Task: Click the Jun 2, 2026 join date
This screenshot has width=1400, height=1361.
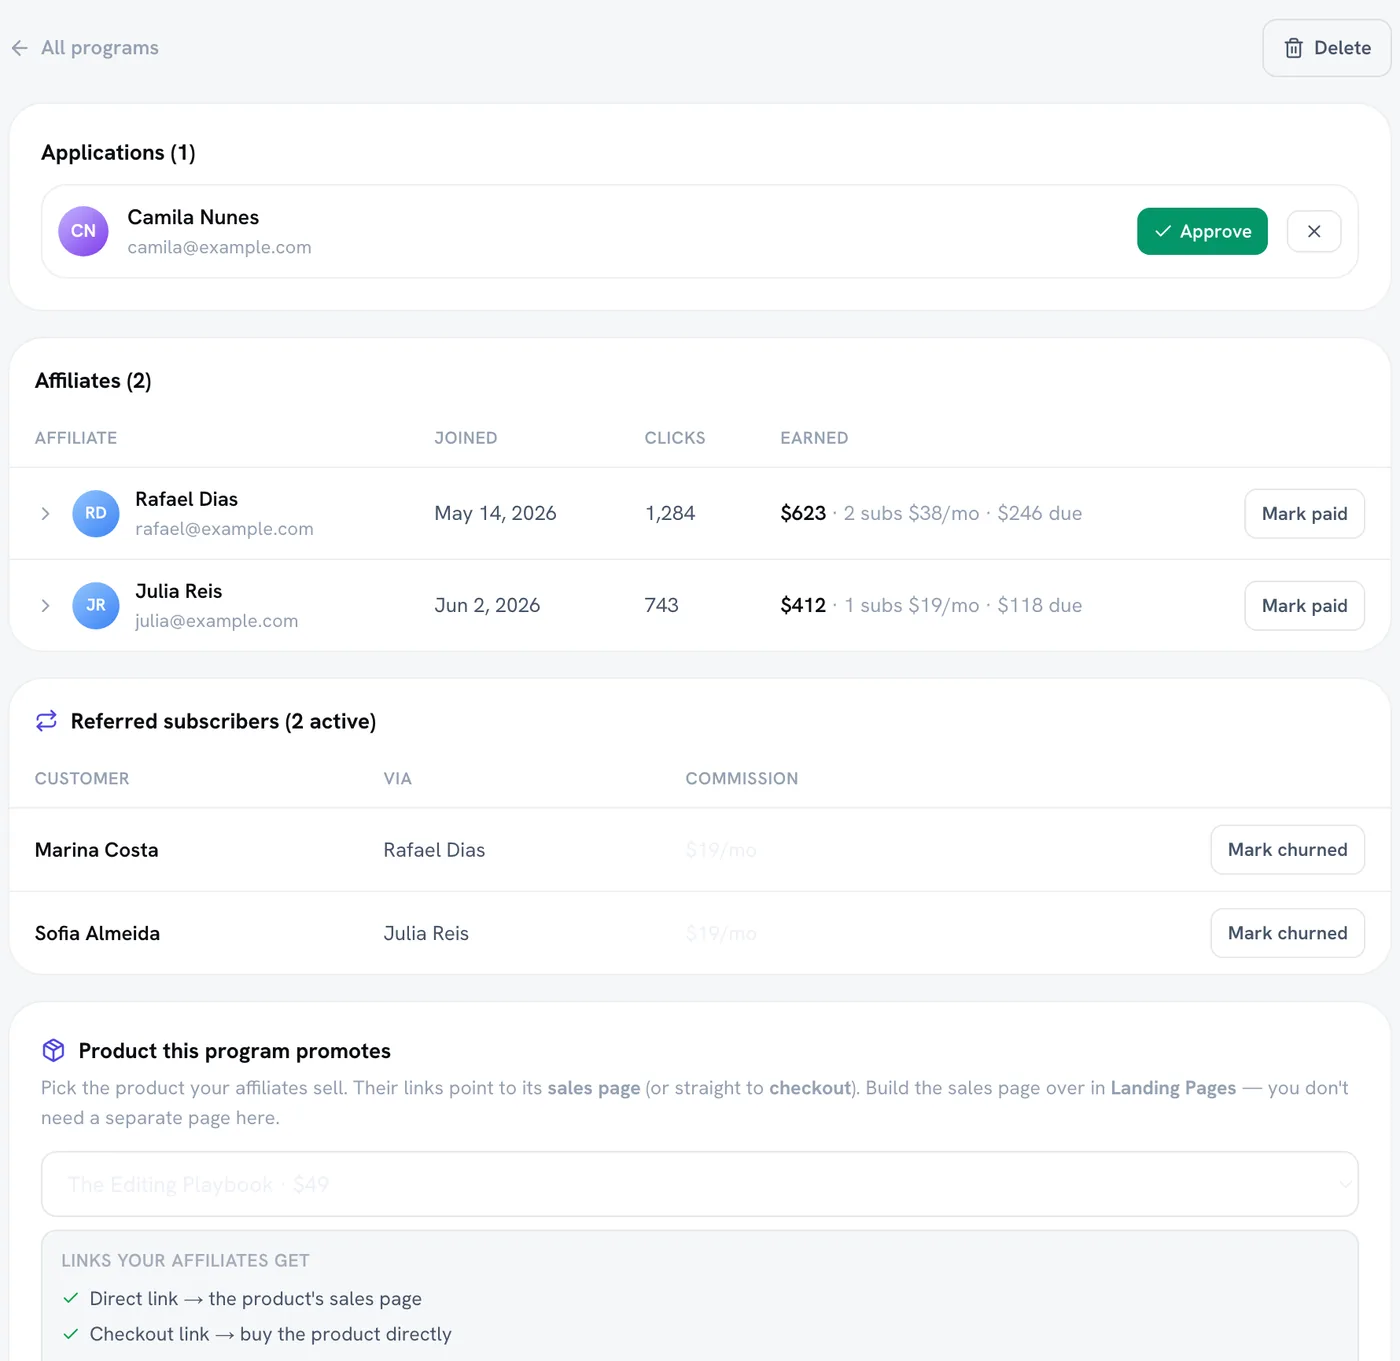Action: tap(487, 605)
